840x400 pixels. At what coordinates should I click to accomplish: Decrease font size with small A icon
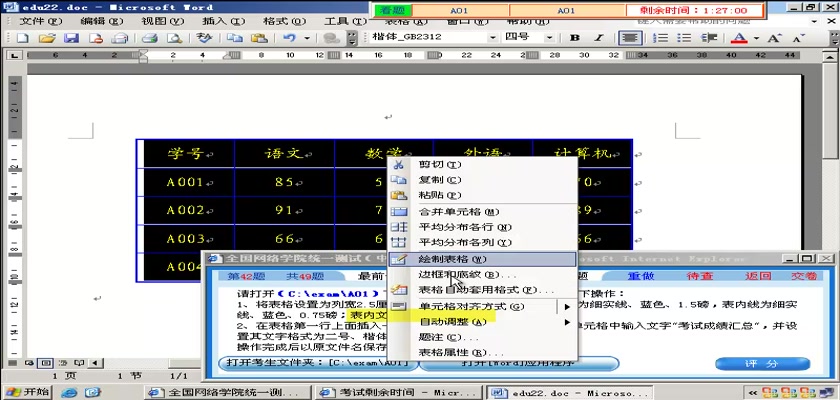[798, 38]
